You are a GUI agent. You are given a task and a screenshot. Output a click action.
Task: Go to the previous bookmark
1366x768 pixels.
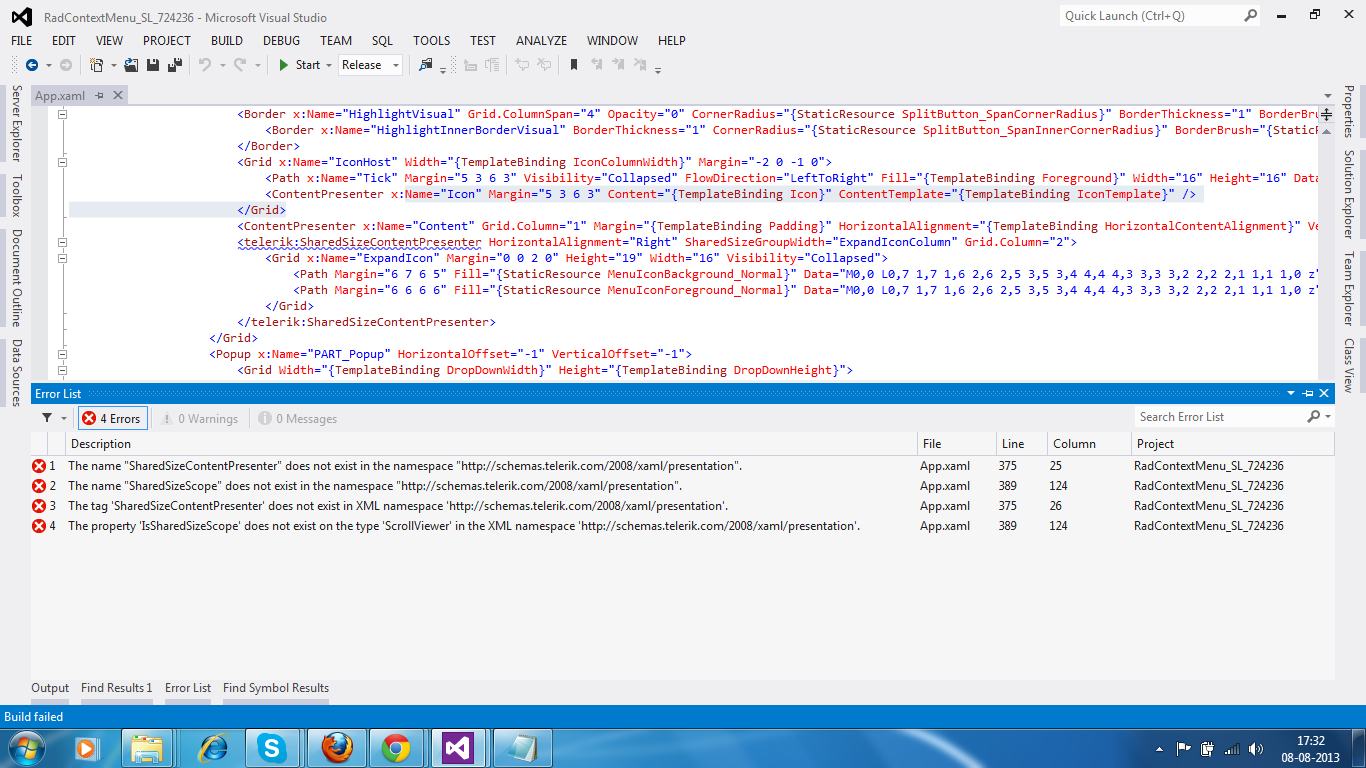(597, 65)
